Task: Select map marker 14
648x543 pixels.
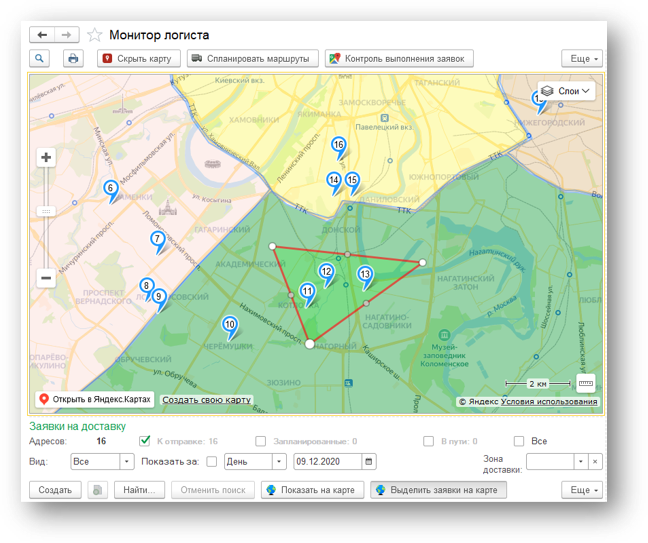Action: click(334, 180)
